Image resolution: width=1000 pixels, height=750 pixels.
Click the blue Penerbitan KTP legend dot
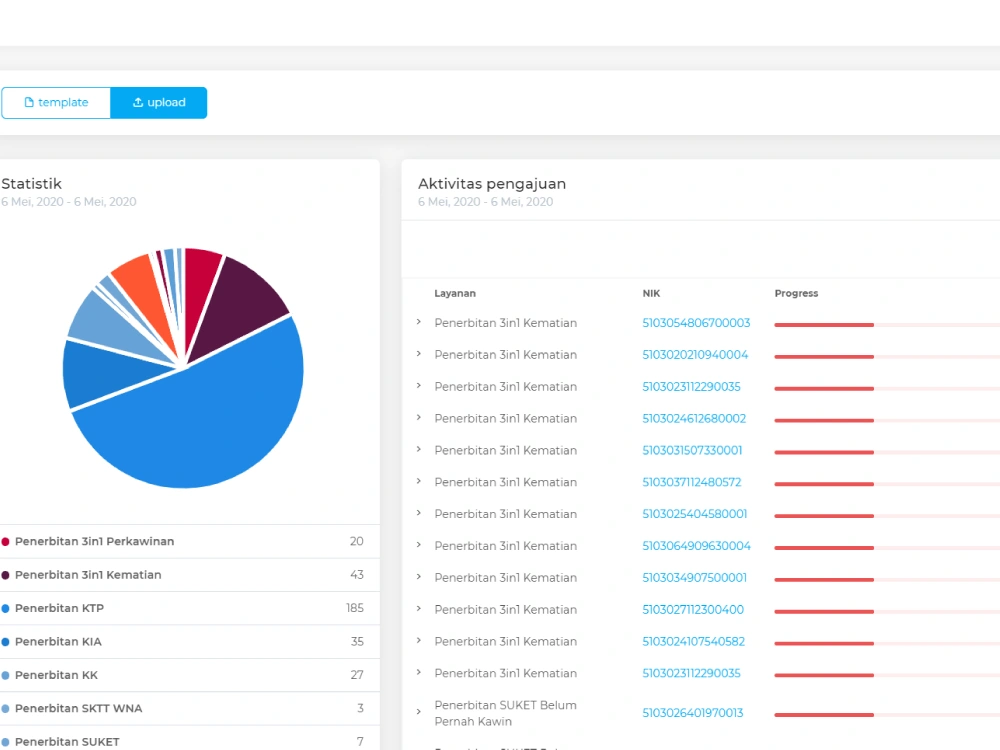[x=5, y=608]
